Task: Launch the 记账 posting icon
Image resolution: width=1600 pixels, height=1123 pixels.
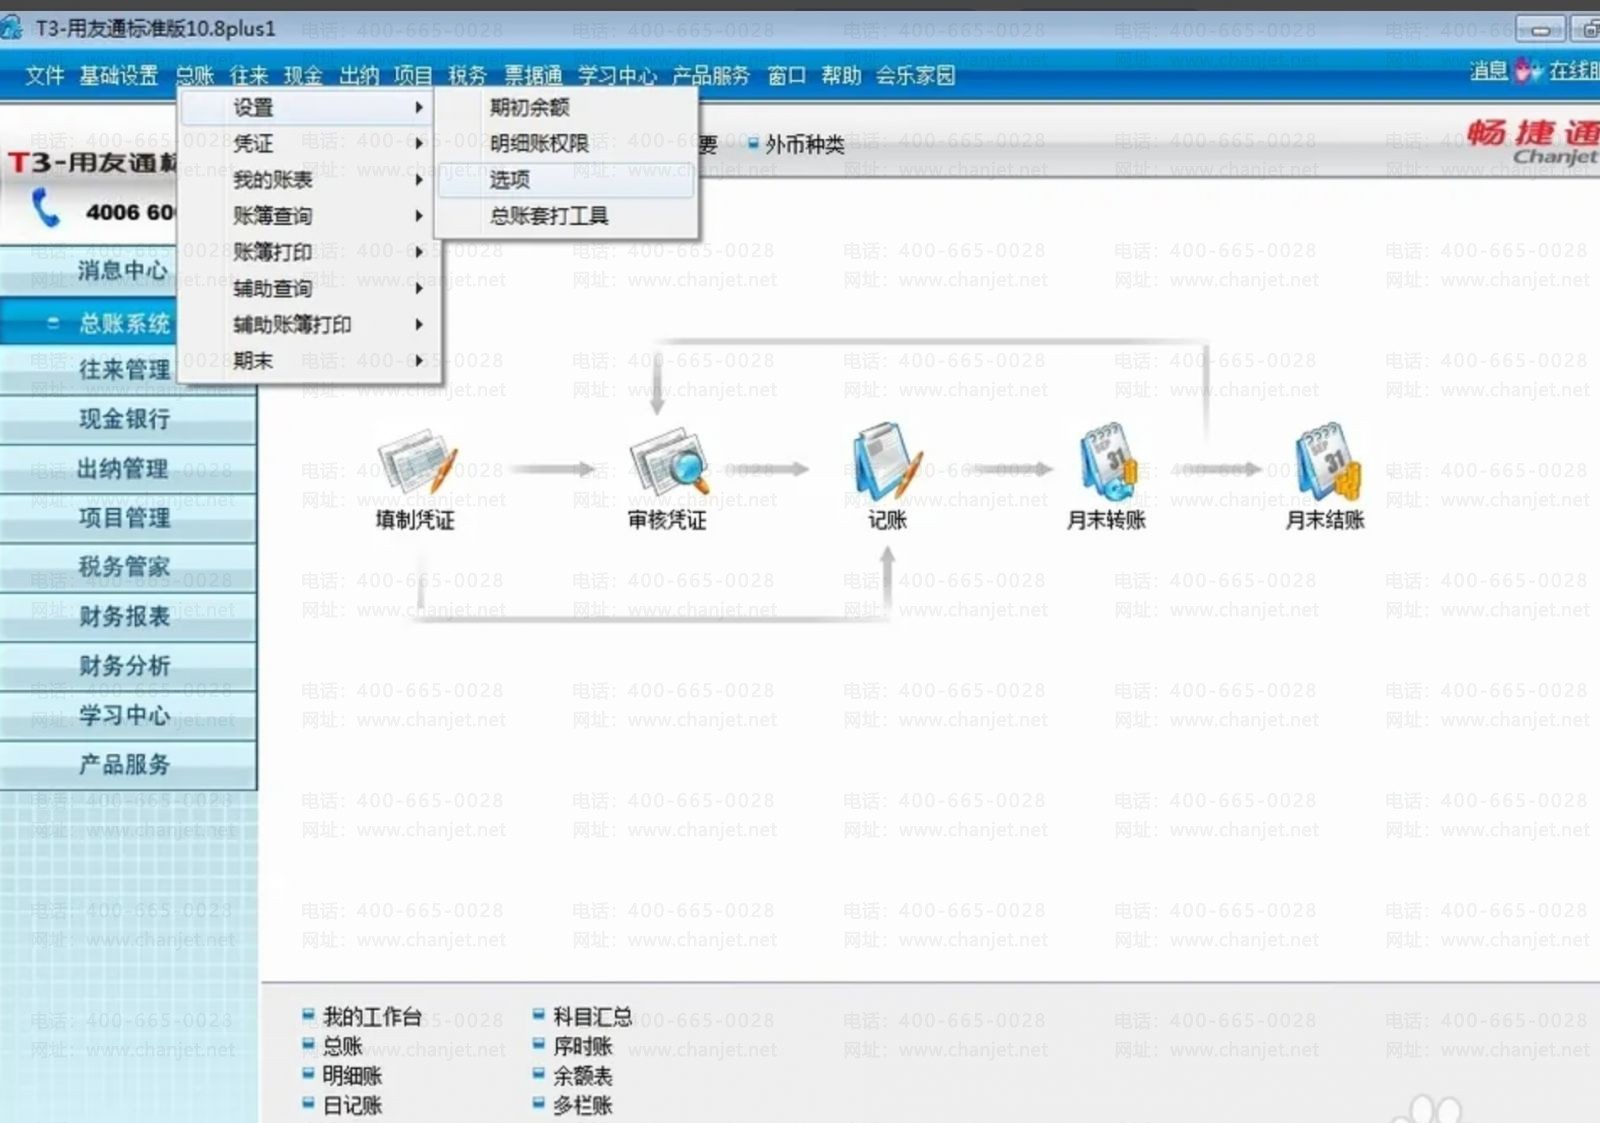Action: tap(887, 462)
